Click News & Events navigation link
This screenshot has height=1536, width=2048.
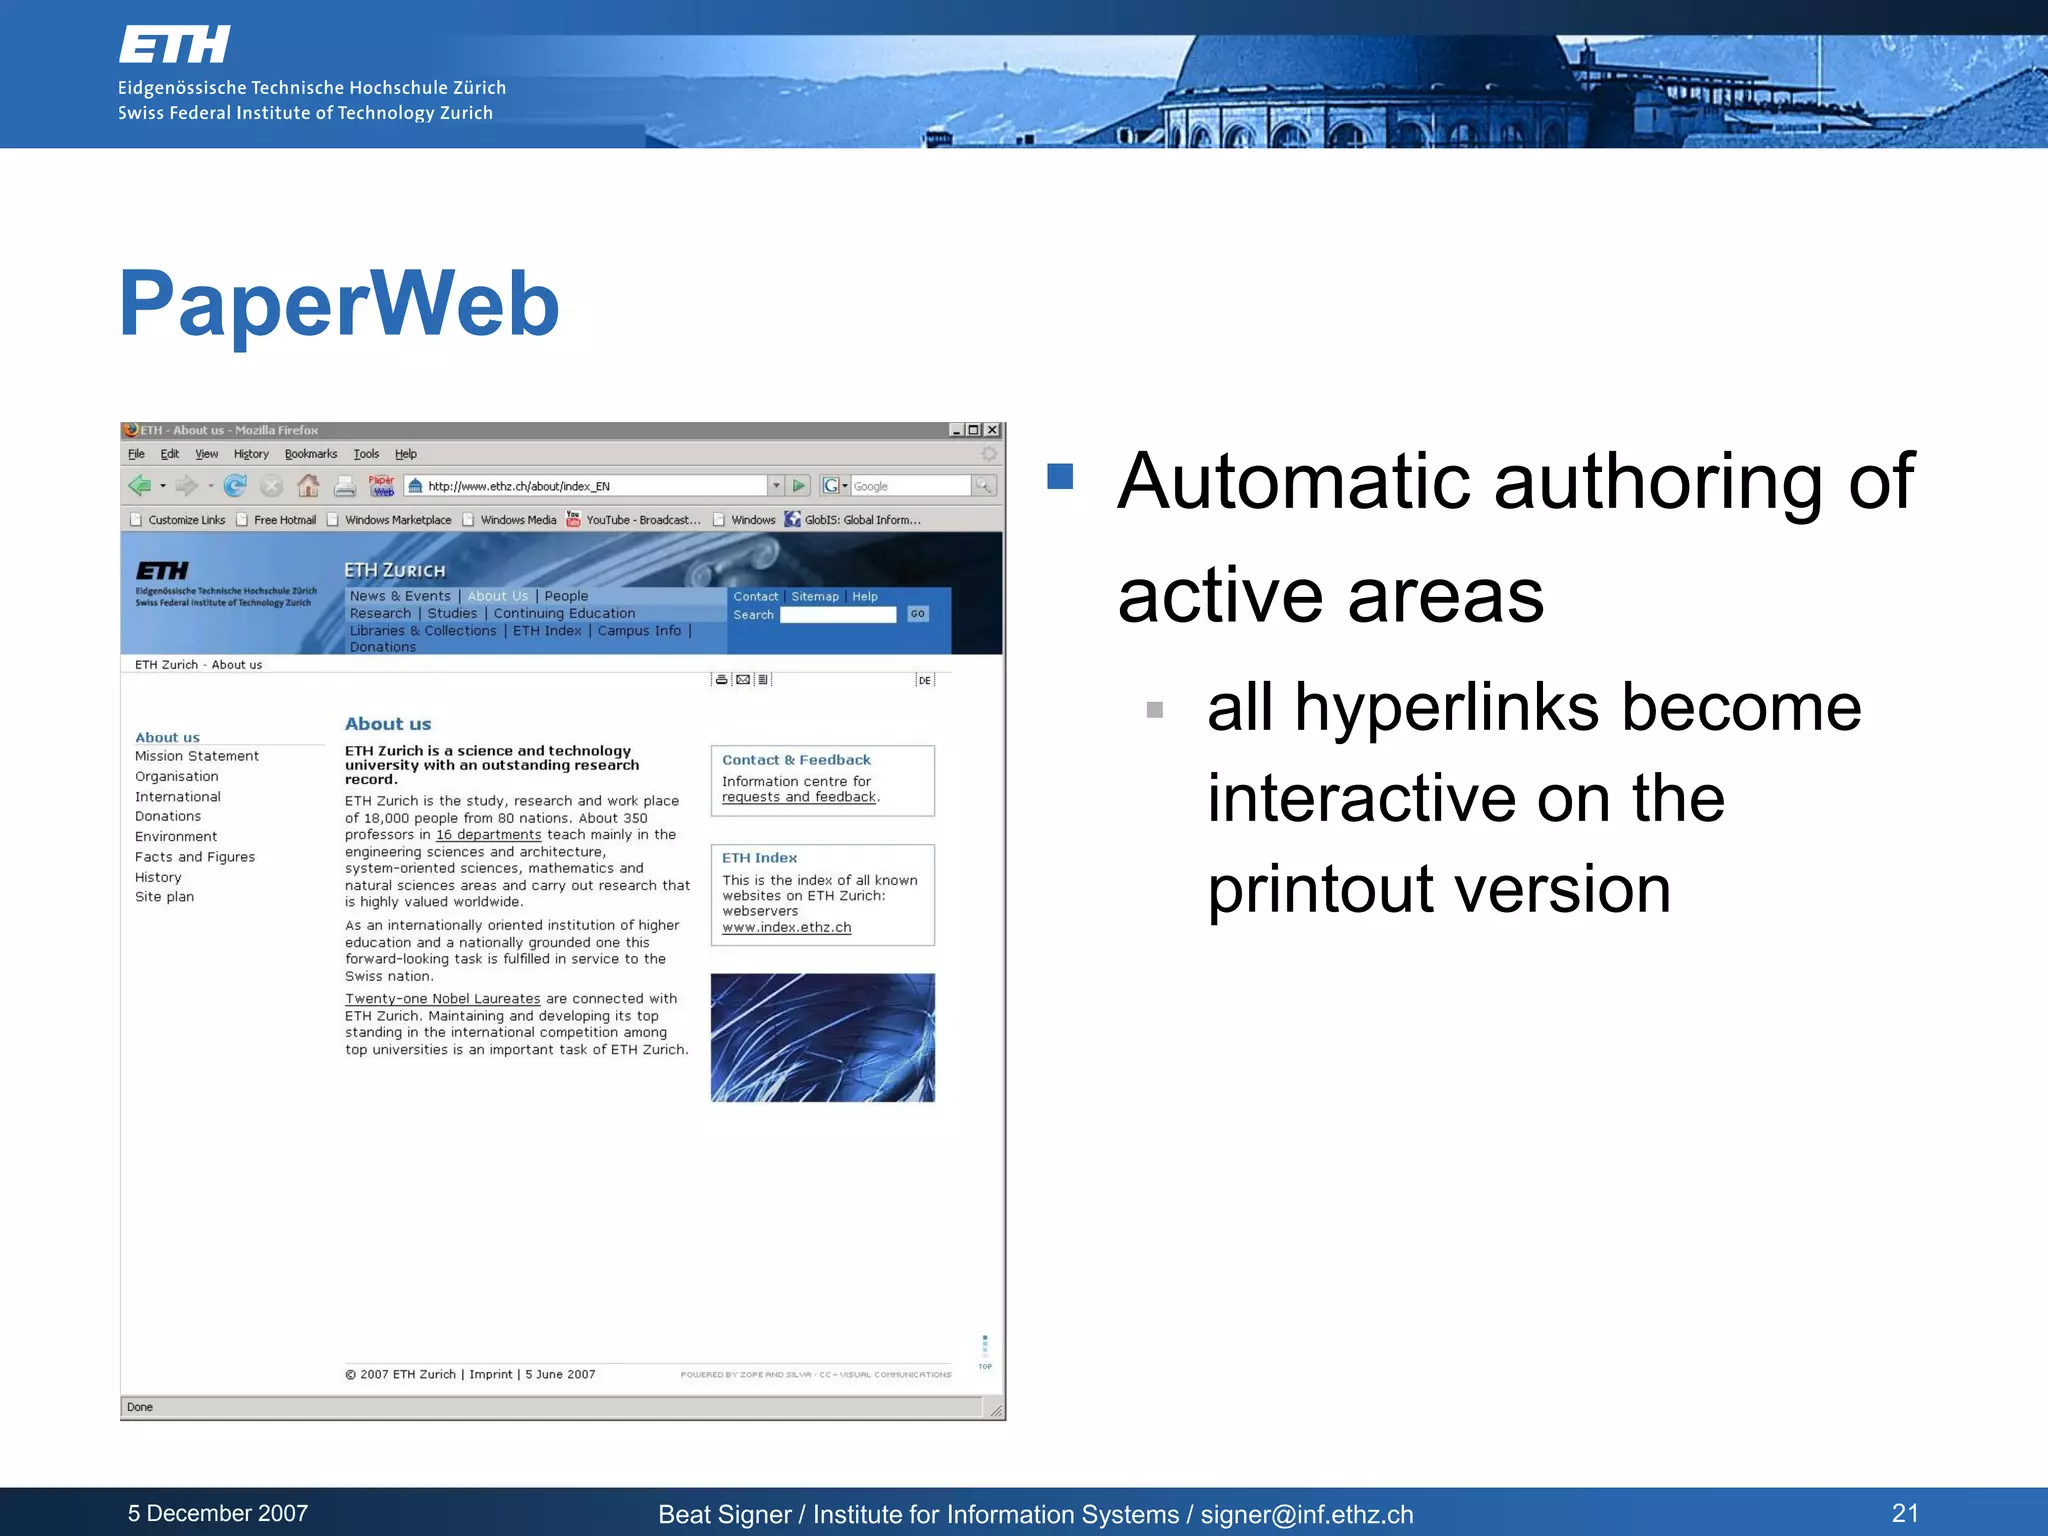[400, 596]
